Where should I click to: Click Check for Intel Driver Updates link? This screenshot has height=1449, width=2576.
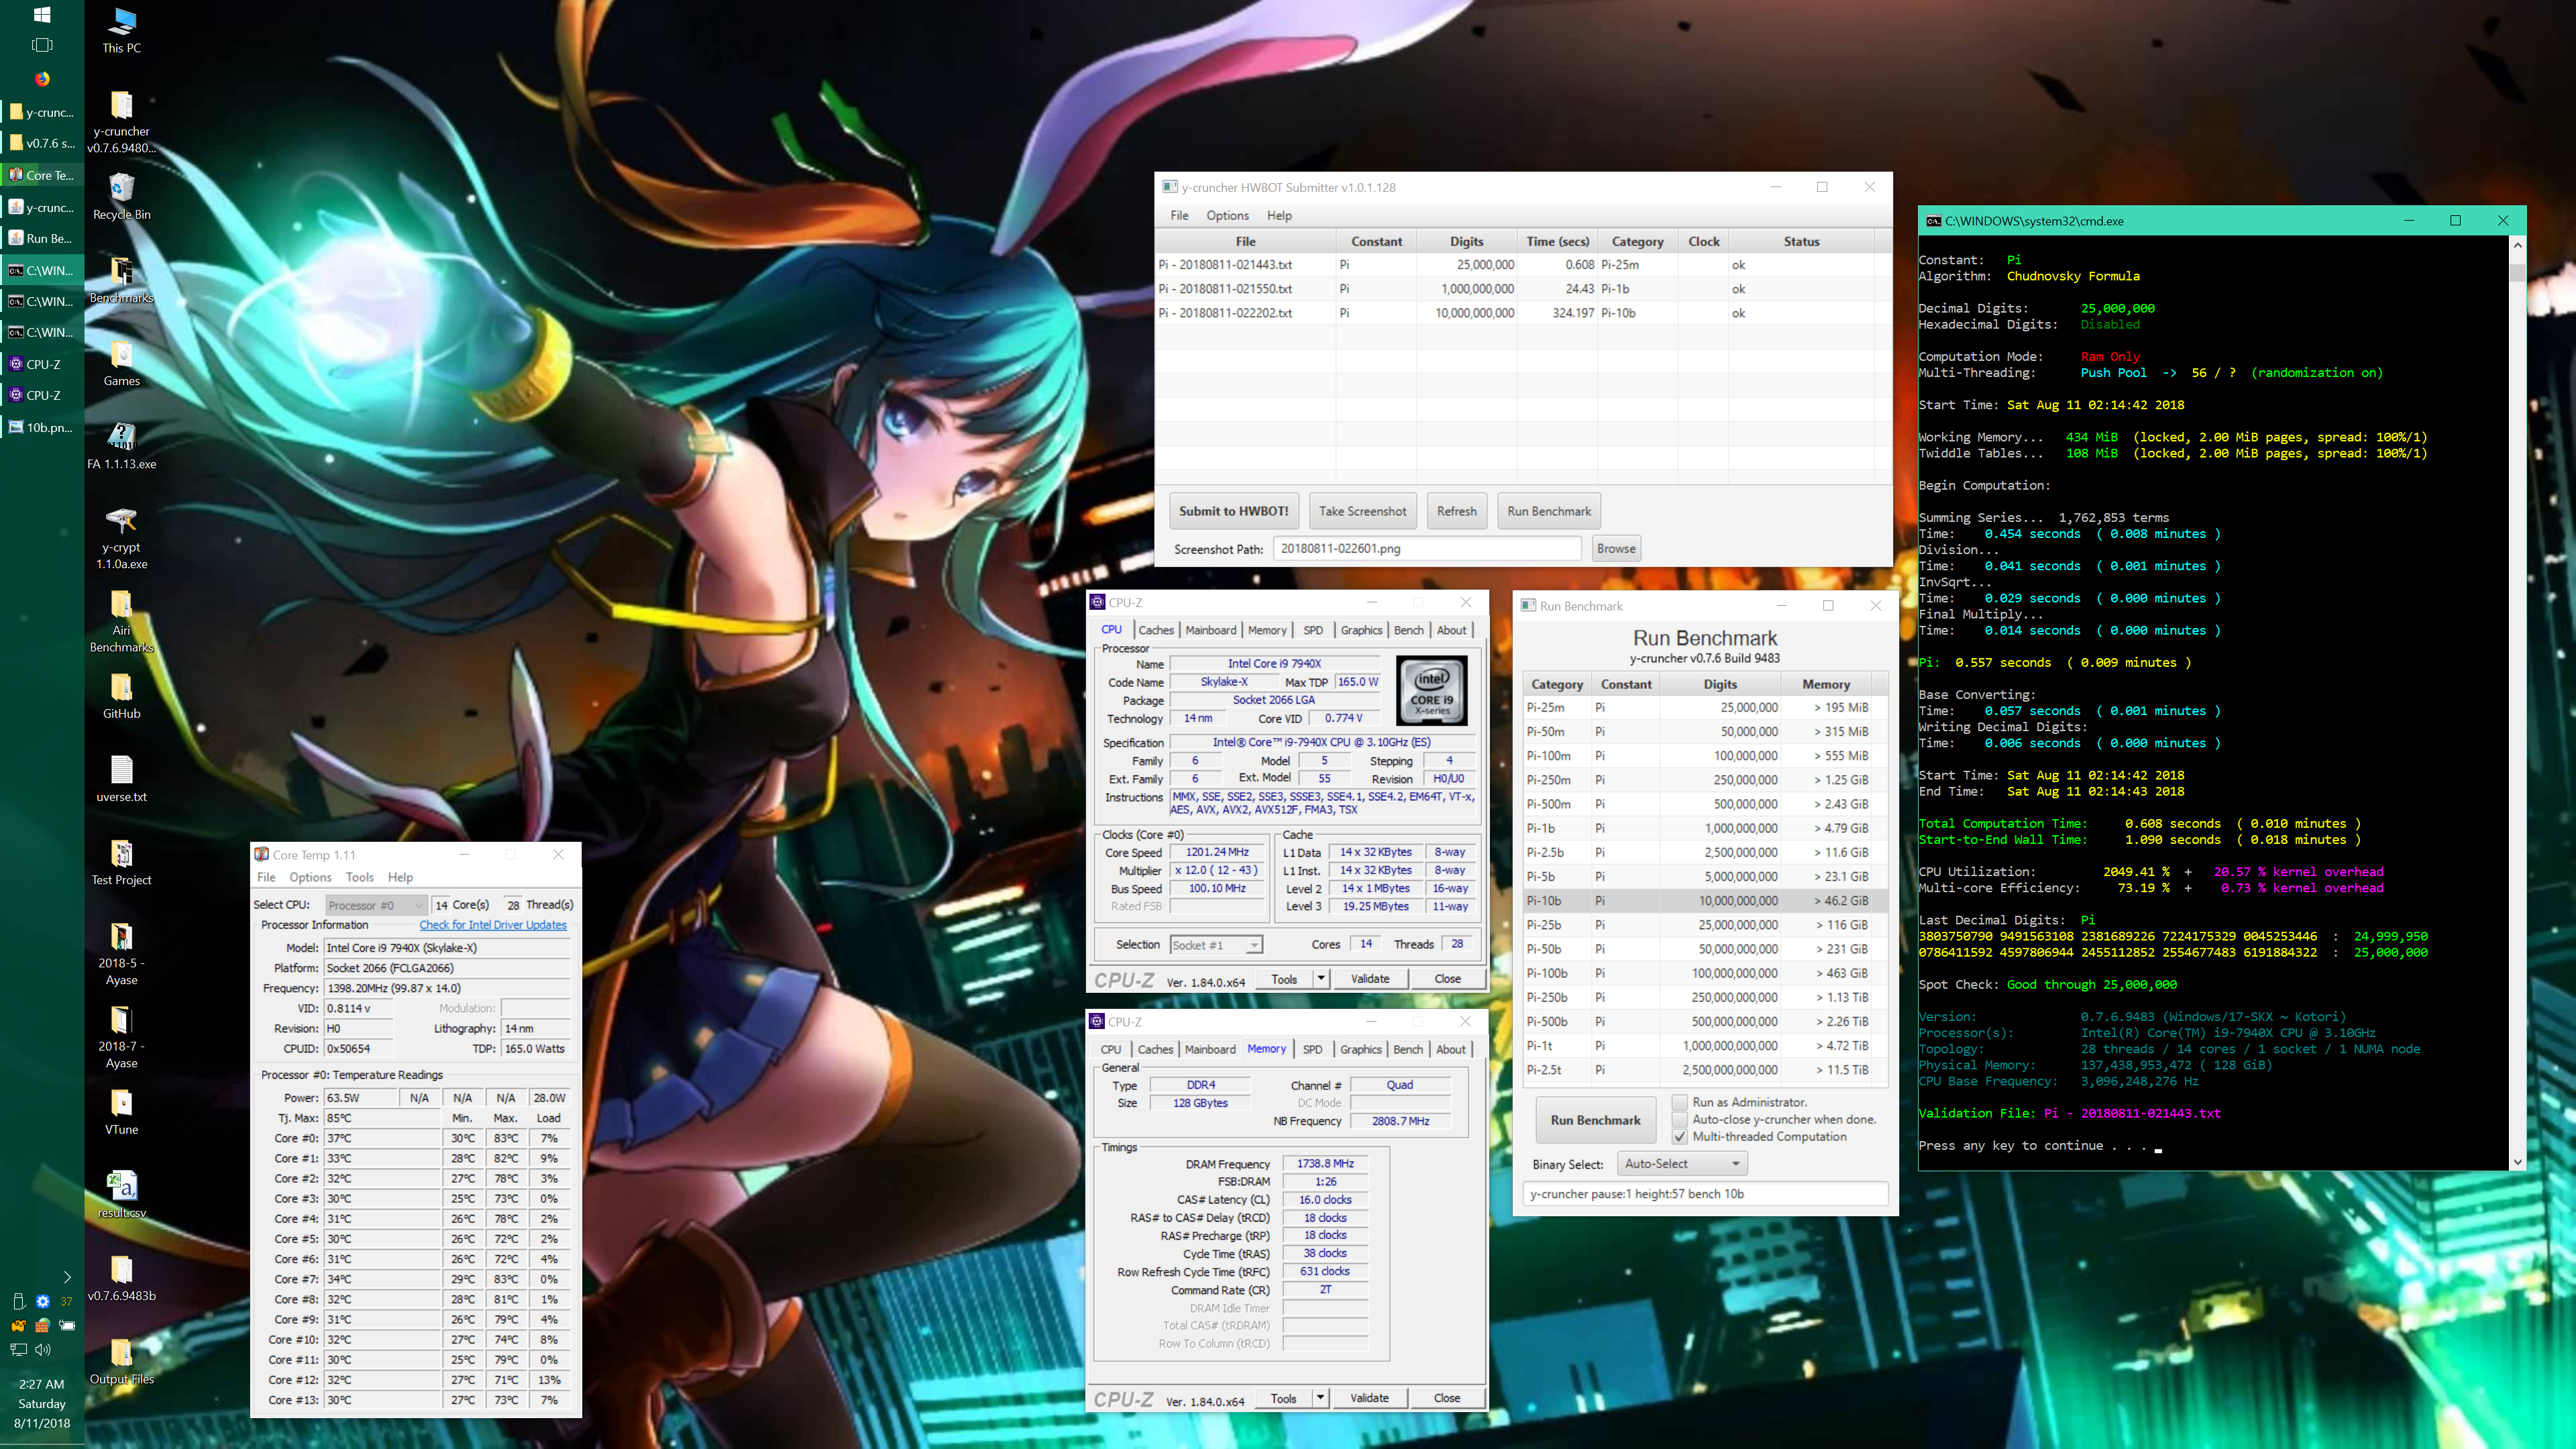pyautogui.click(x=493, y=925)
